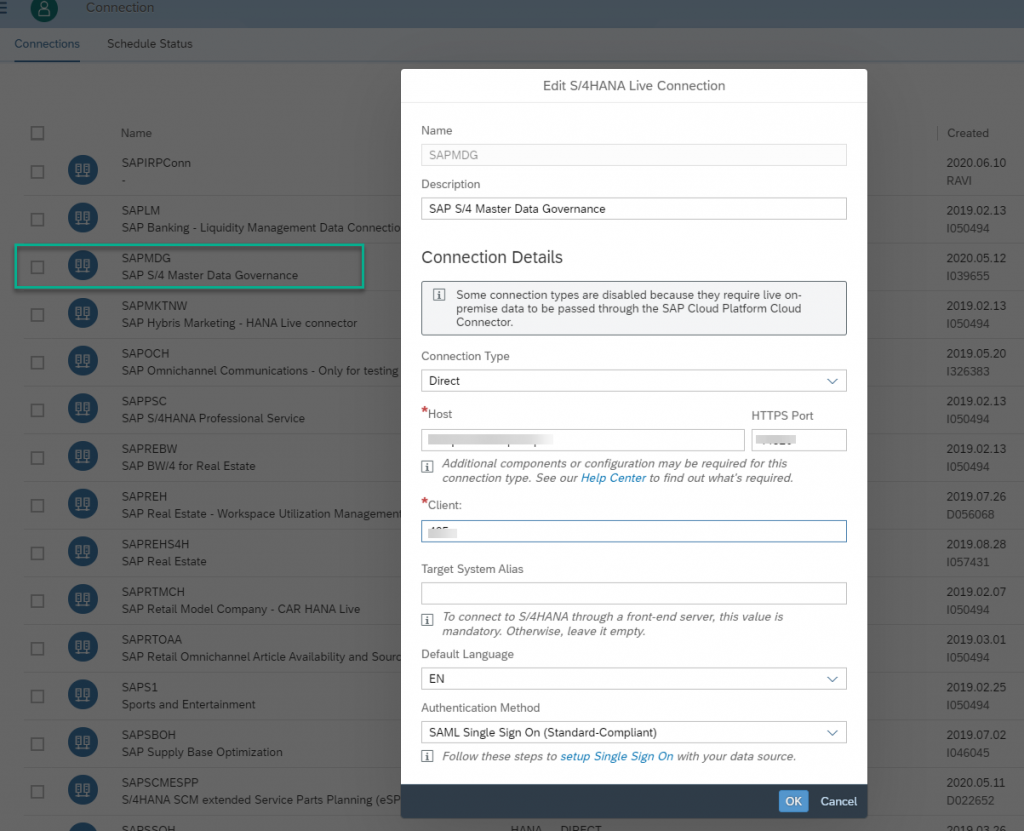Screen dimensions: 1024x831
Task: Click the SAPMDG connection icon
Action: point(83,265)
